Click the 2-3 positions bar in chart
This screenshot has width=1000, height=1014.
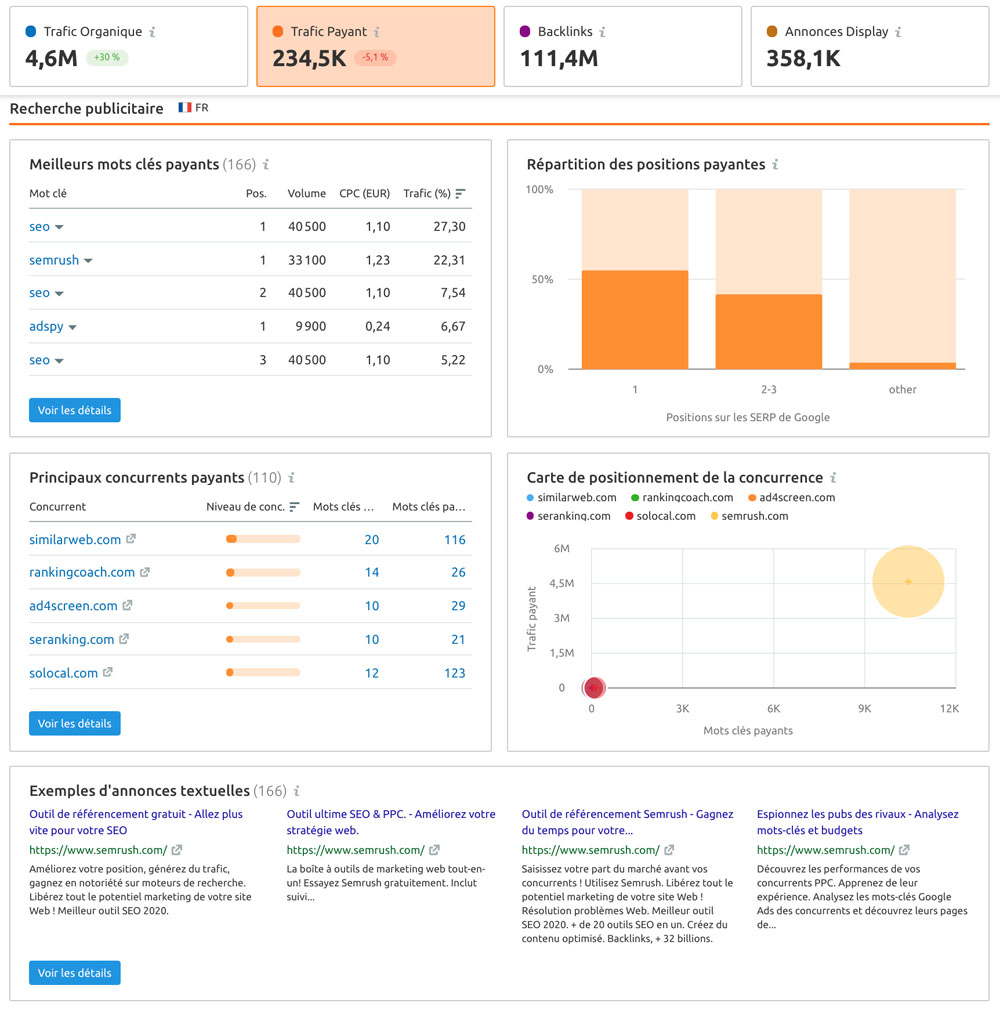768,332
